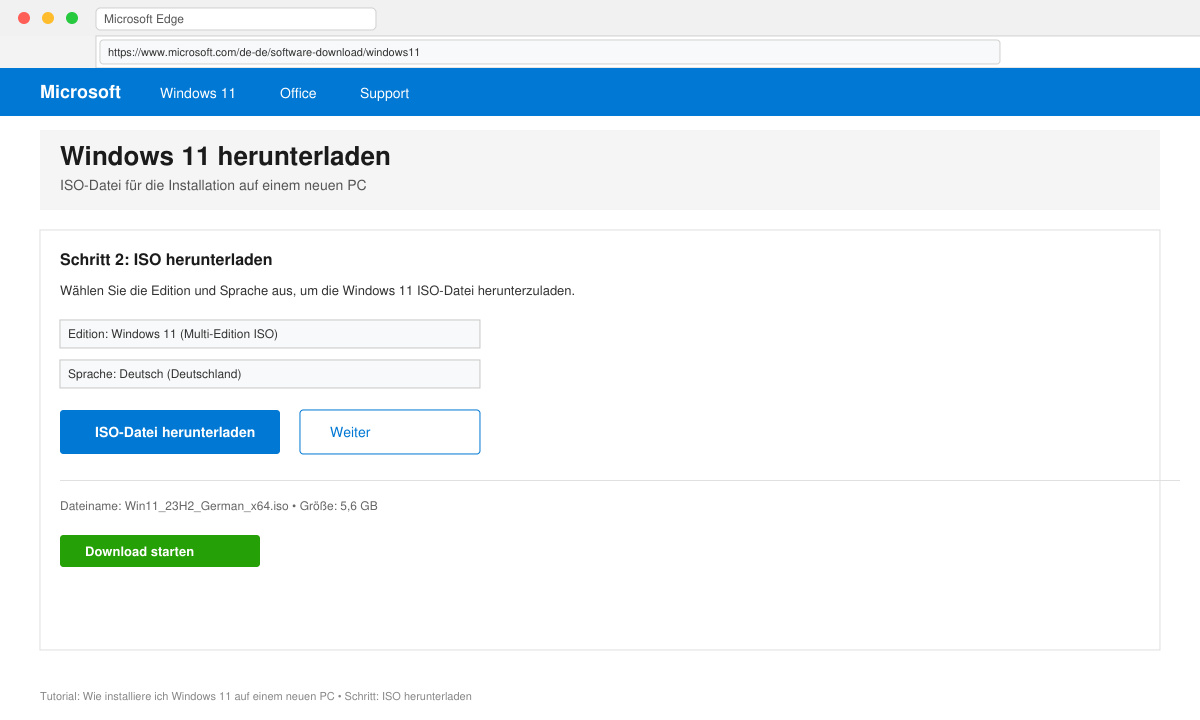Click the Weiter button
Viewport: 1200px width, 720px height.
(x=390, y=432)
